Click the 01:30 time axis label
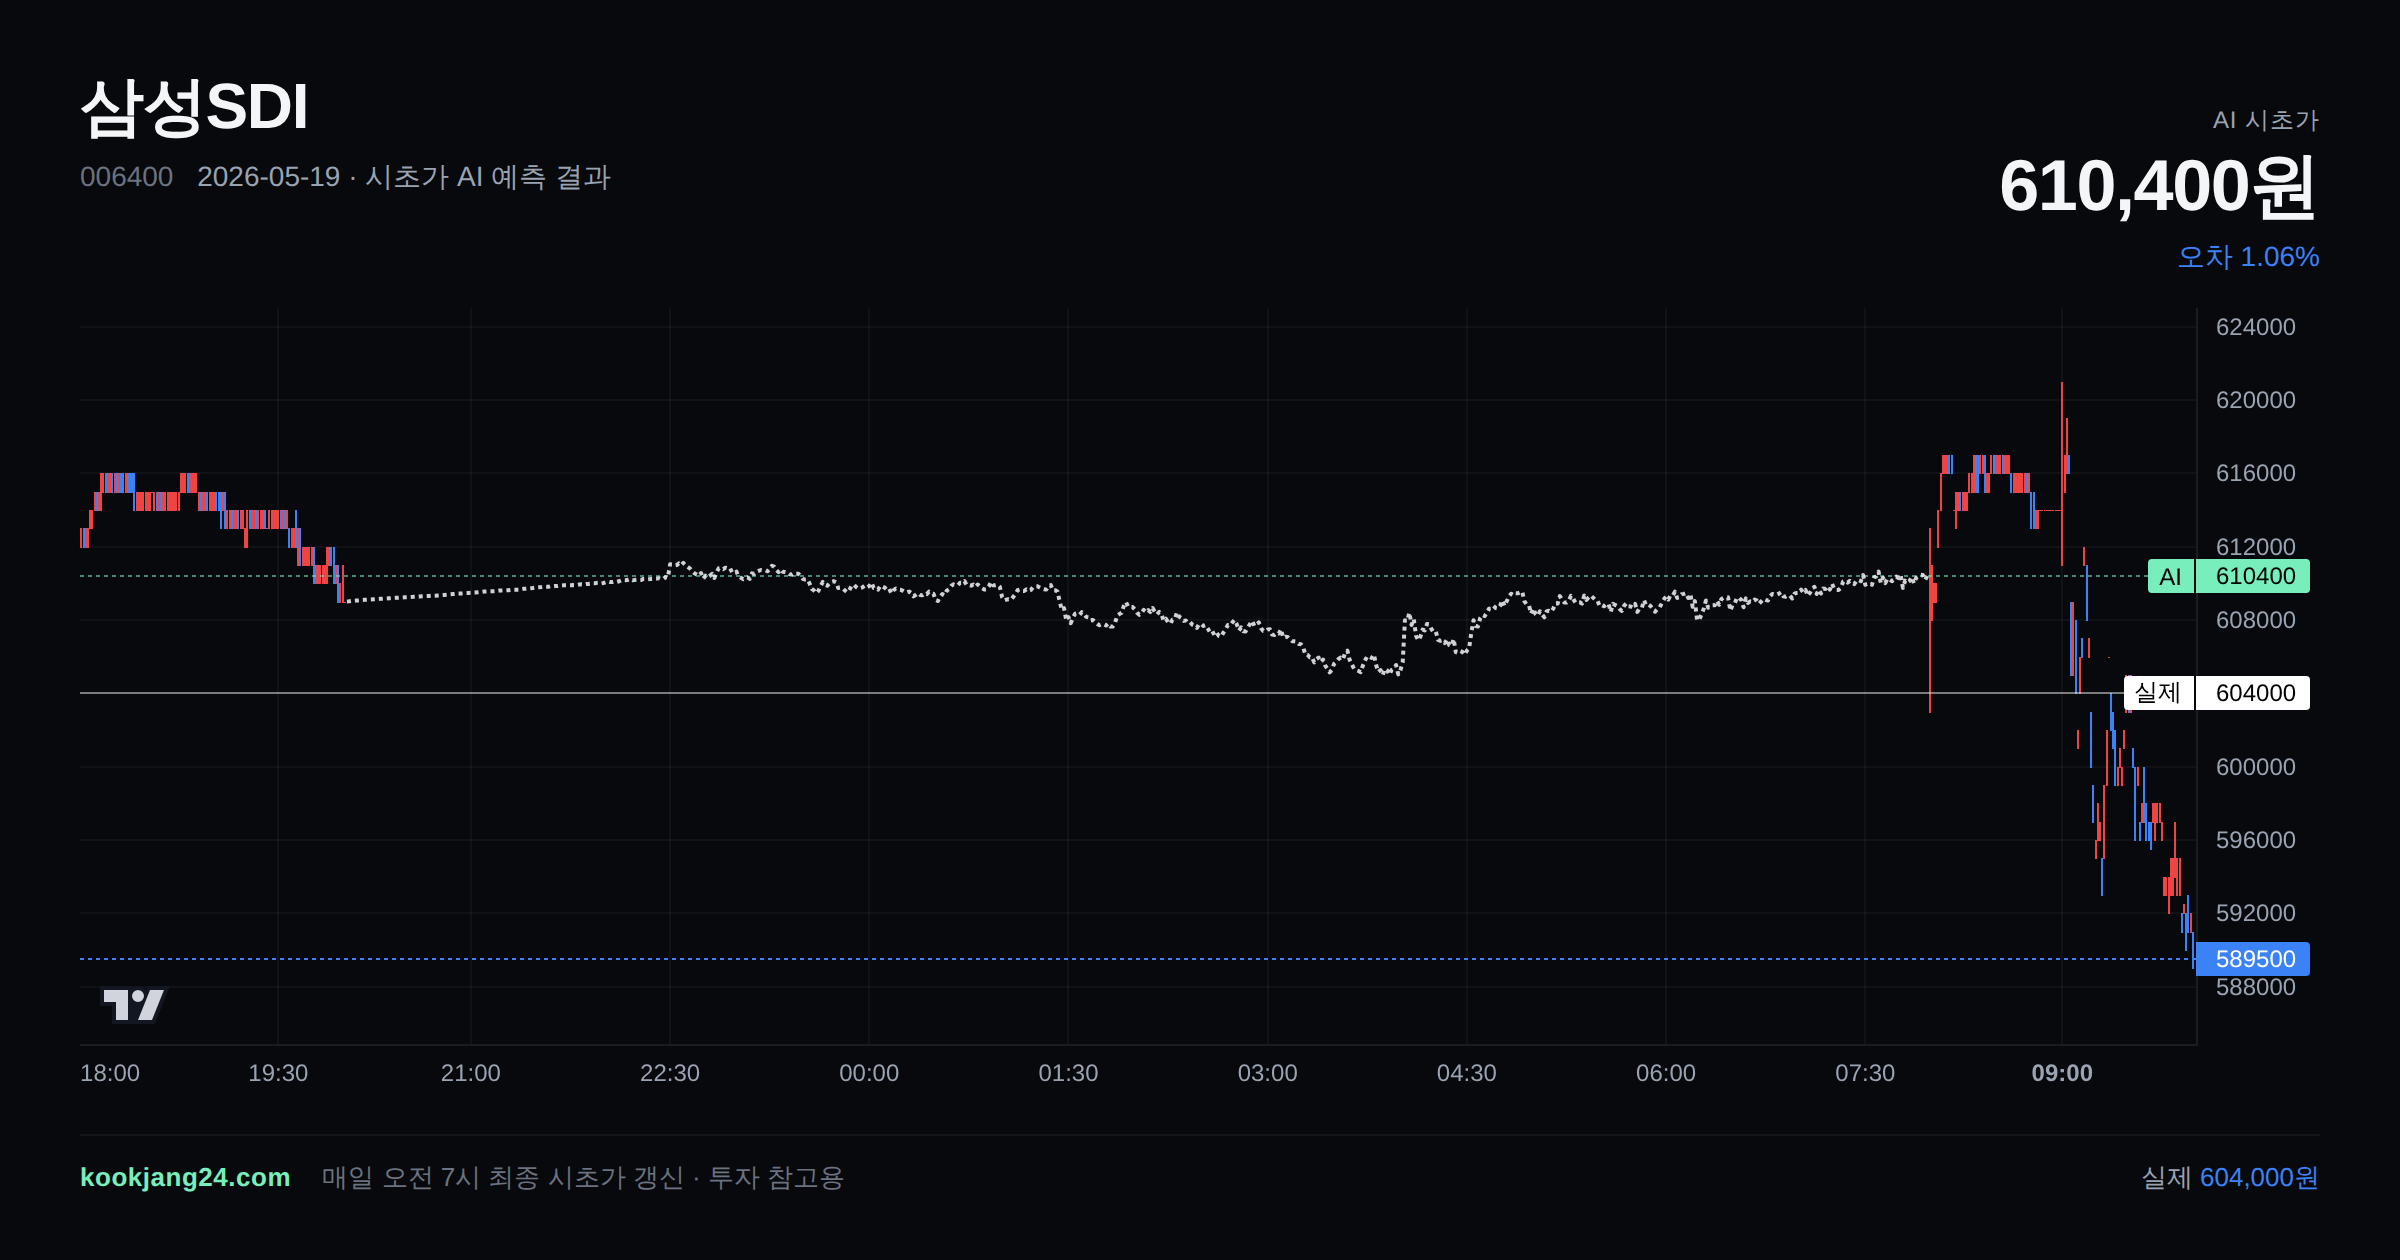The height and width of the screenshot is (1260, 2400). tap(1068, 1073)
